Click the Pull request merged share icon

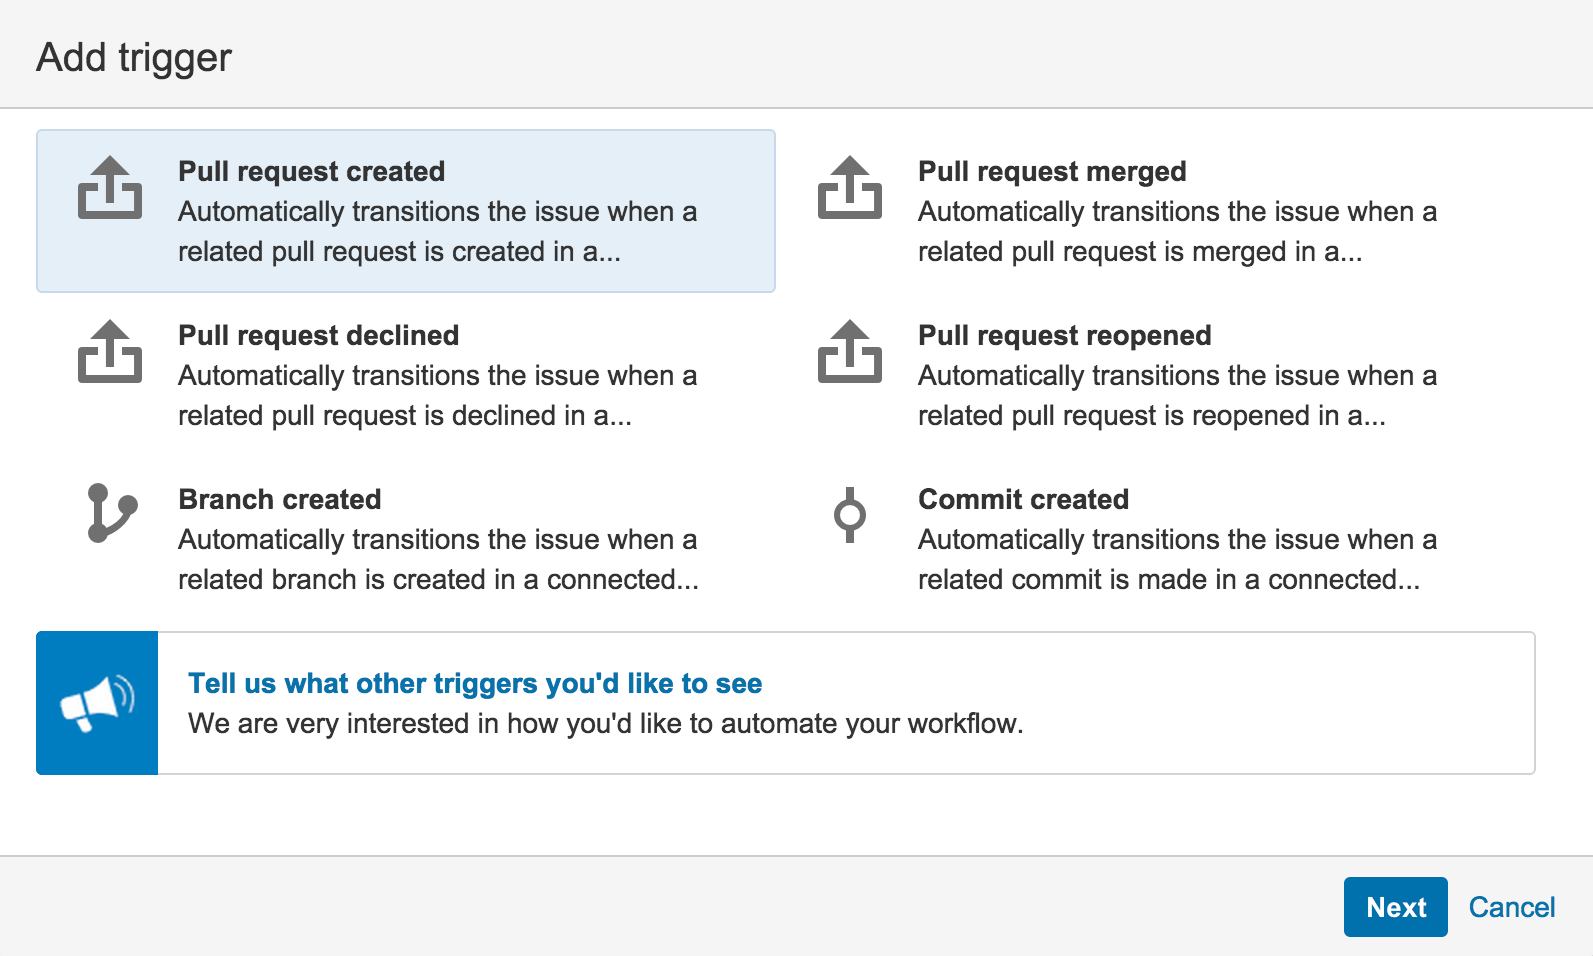click(x=849, y=188)
